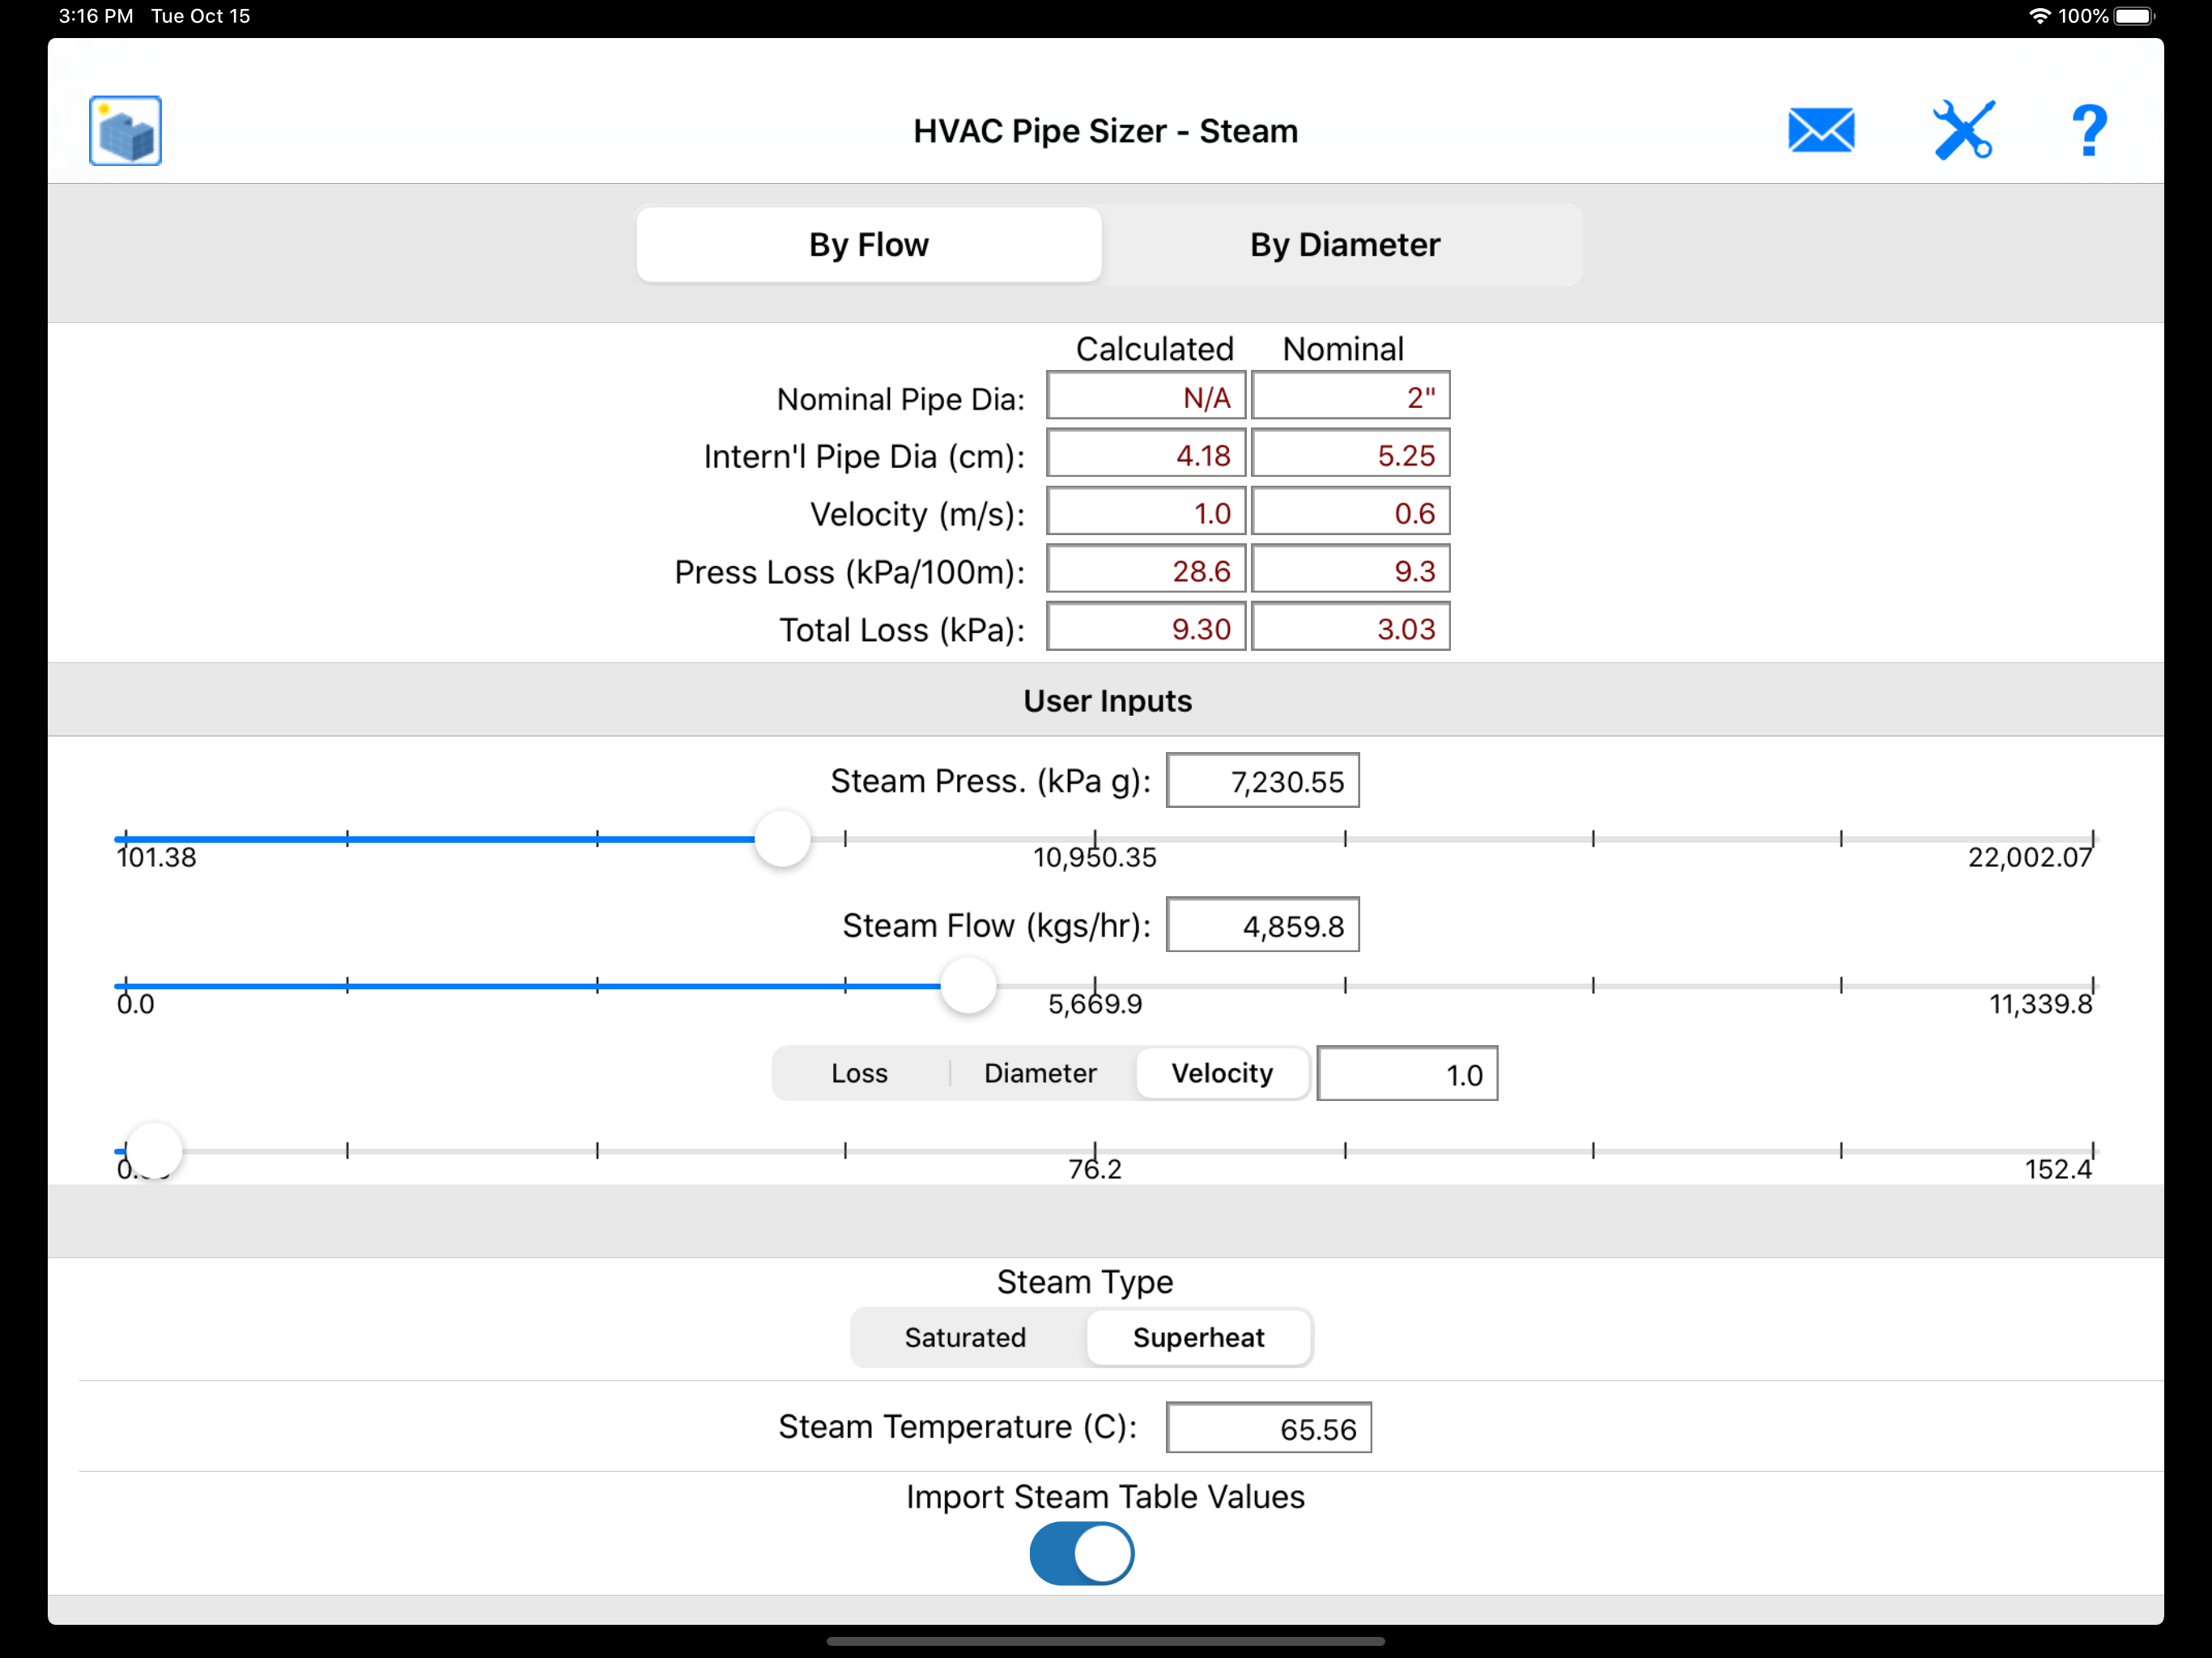Check the Wi-Fi status icon
The height and width of the screenshot is (1658, 2212).
coord(2039,16)
